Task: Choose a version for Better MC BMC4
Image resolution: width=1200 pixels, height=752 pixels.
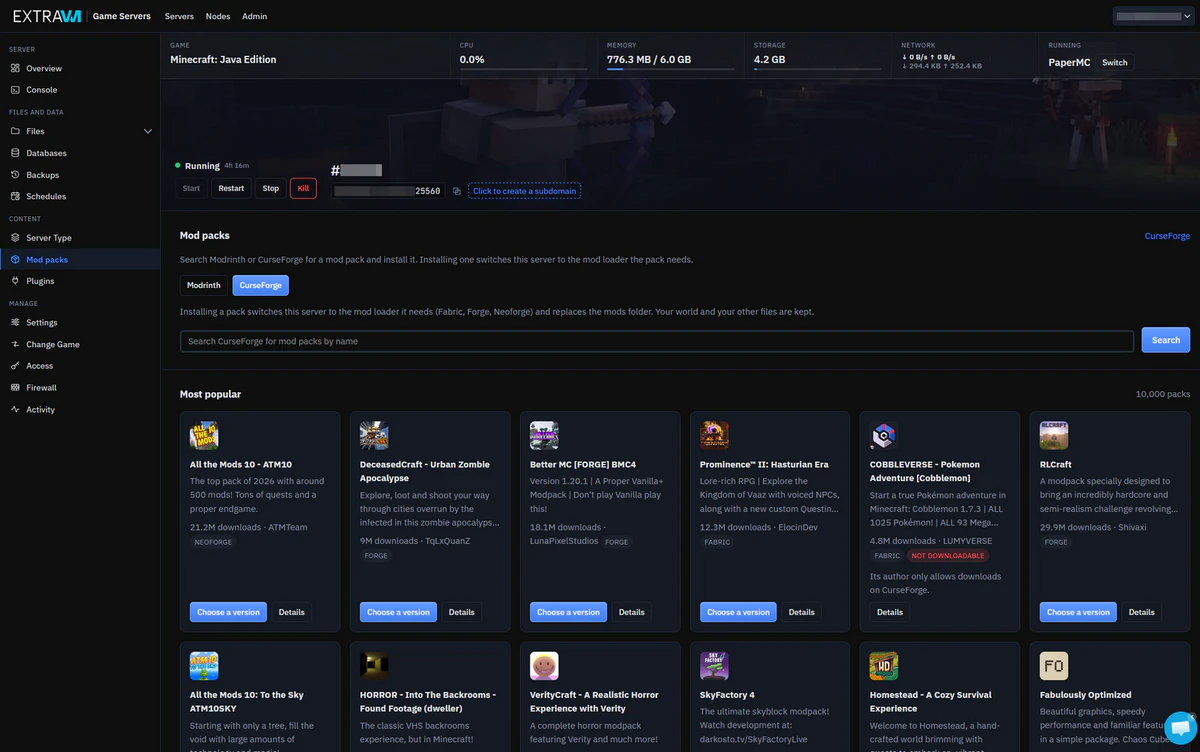Action: [x=569, y=612]
